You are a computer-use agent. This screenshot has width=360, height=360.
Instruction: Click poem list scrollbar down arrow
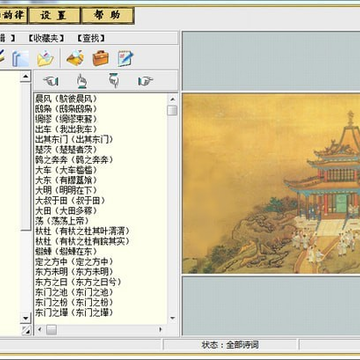172,318
